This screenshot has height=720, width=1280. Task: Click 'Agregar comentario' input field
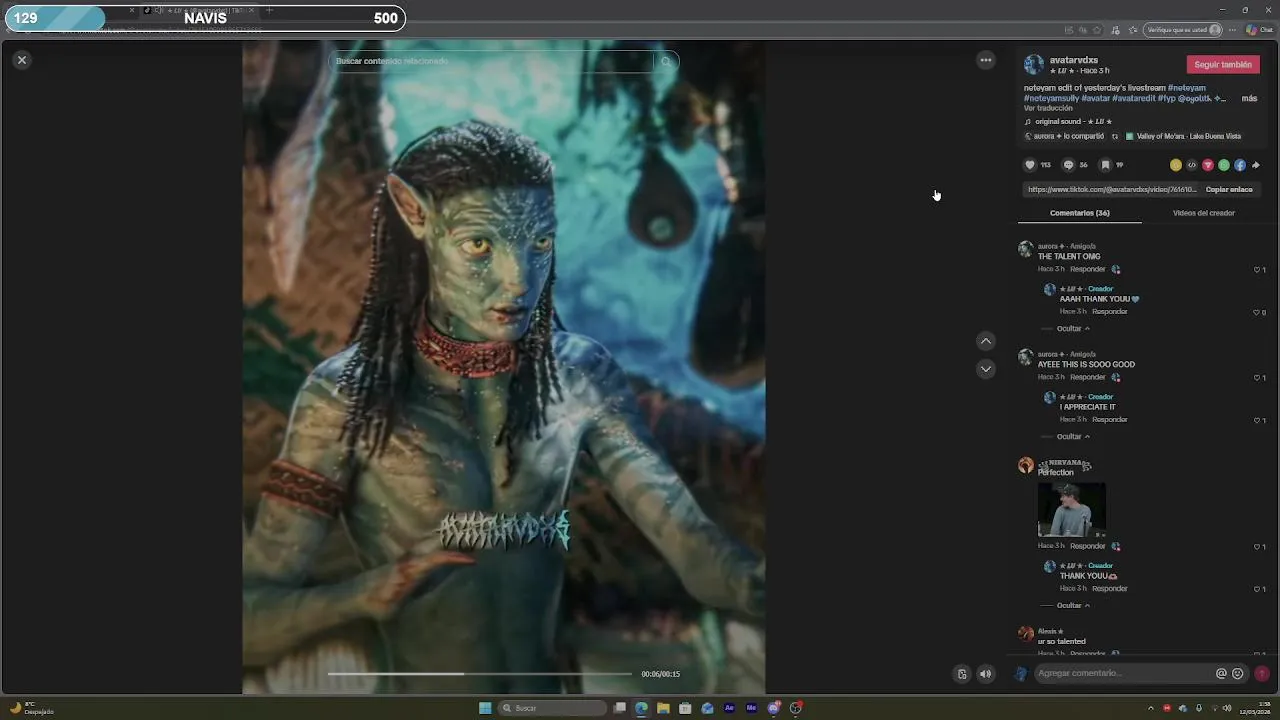click(1123, 674)
